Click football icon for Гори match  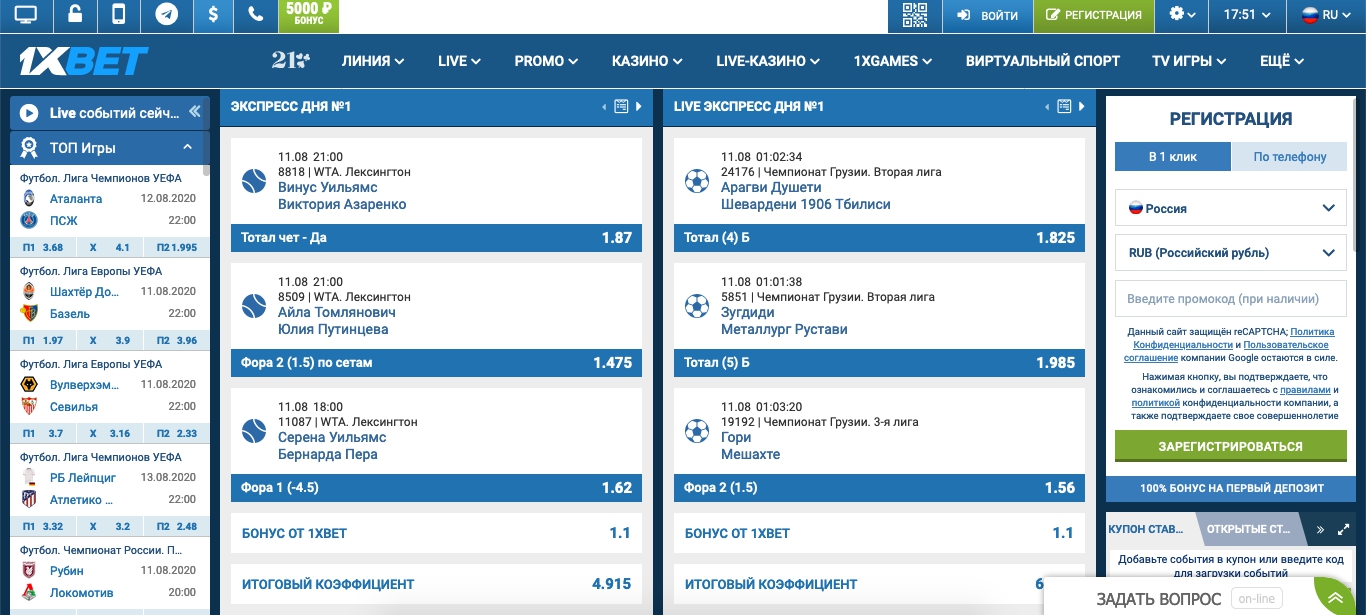click(697, 431)
